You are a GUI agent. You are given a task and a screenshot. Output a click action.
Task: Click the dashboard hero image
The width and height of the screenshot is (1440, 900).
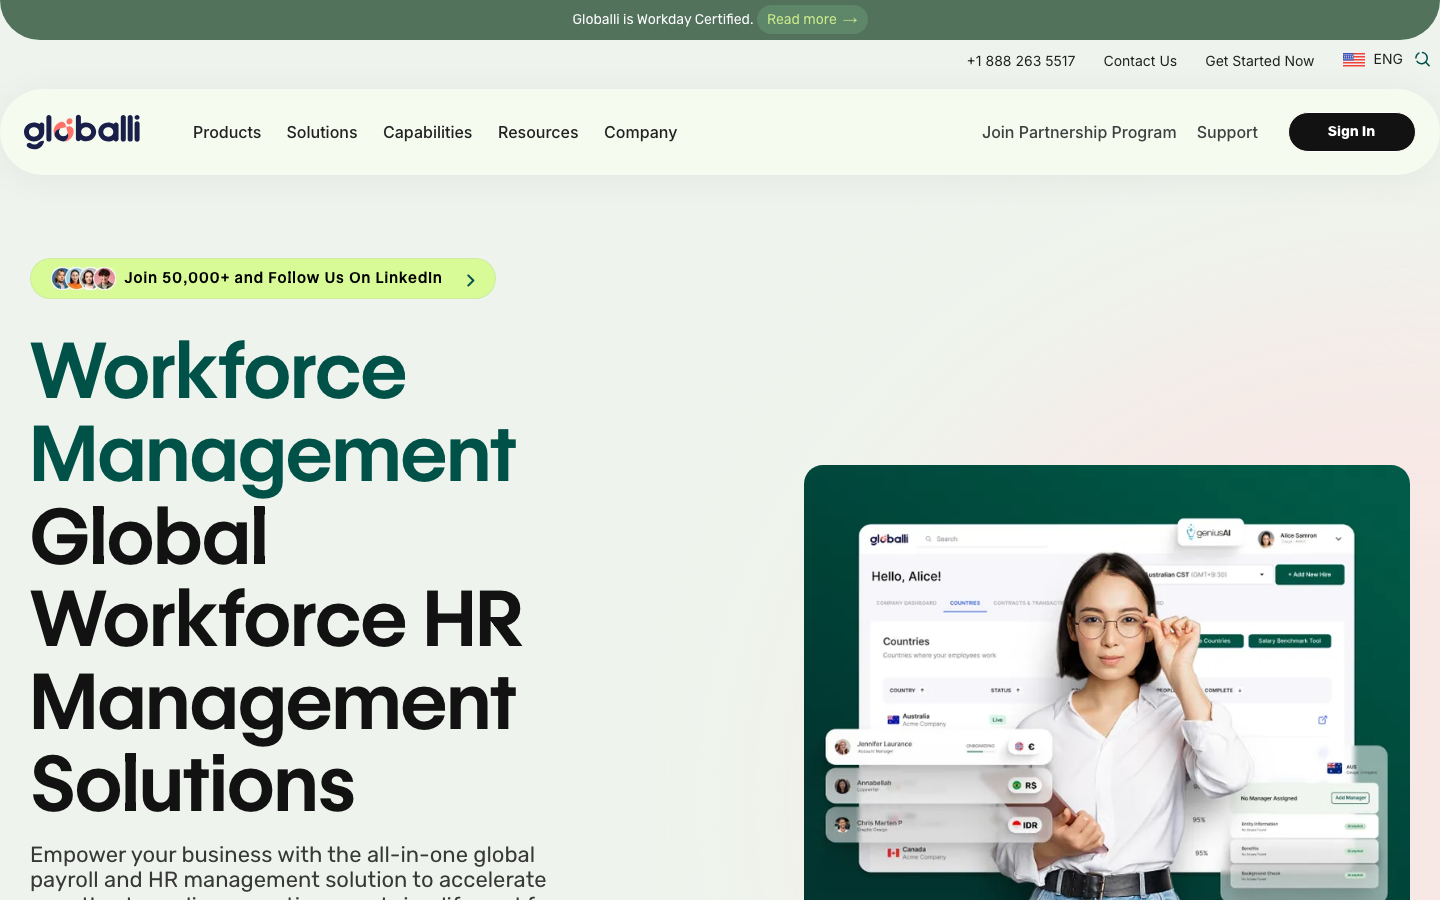coord(1107,682)
